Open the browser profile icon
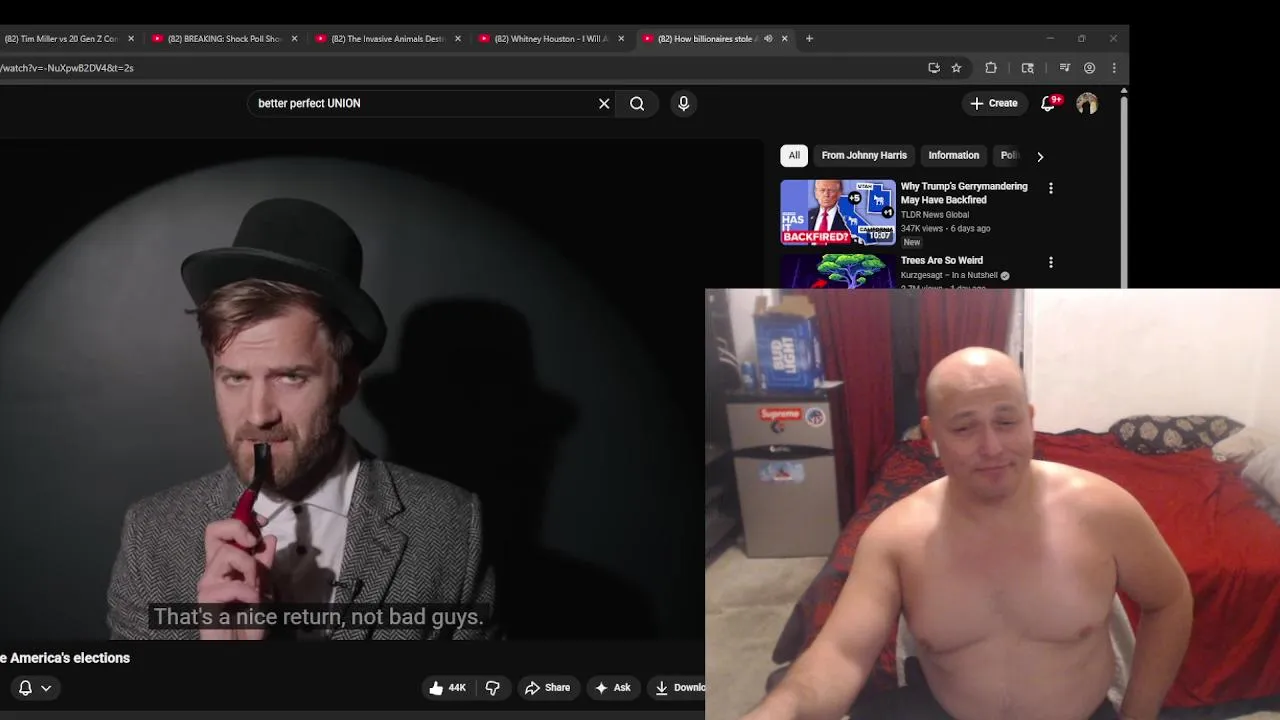Viewport: 1280px width, 720px height. coord(1089,68)
